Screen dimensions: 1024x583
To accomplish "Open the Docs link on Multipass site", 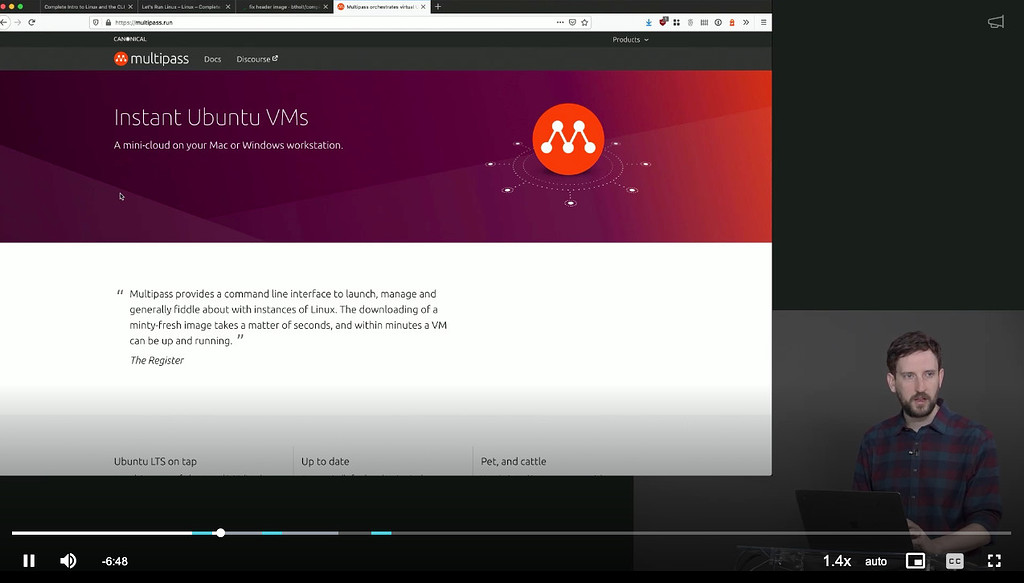I will 212,59.
